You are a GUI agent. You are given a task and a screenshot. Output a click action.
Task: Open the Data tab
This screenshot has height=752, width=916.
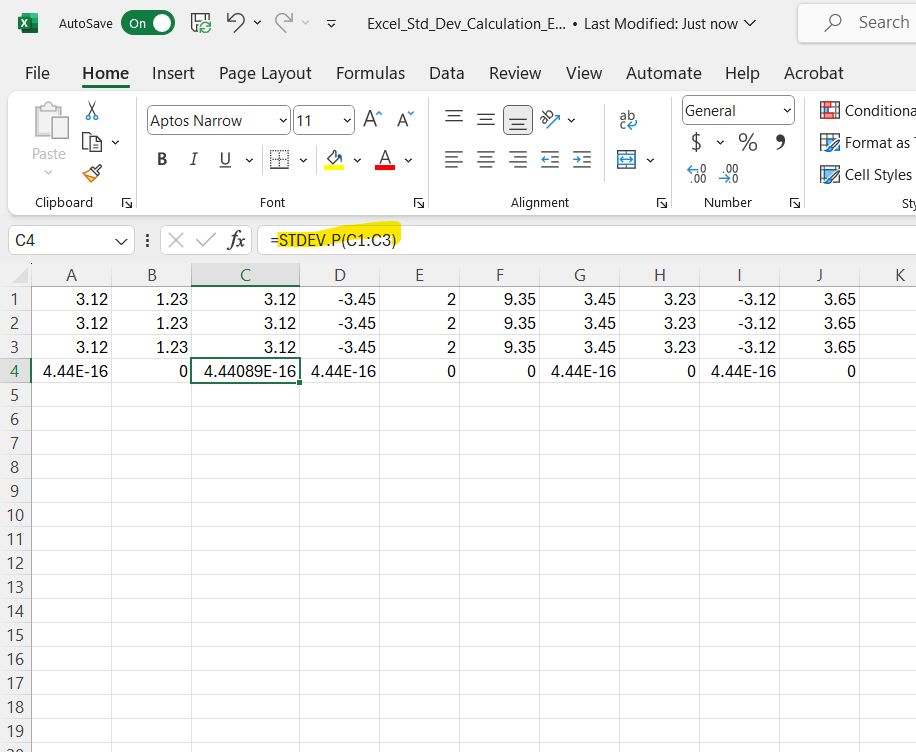tap(446, 73)
